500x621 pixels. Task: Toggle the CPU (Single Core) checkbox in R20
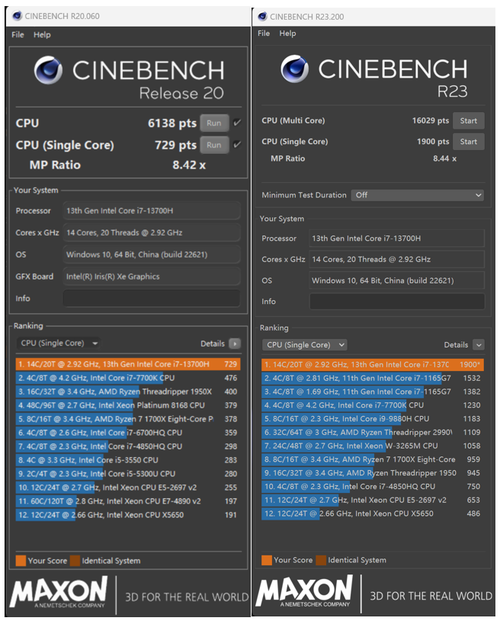click(237, 145)
